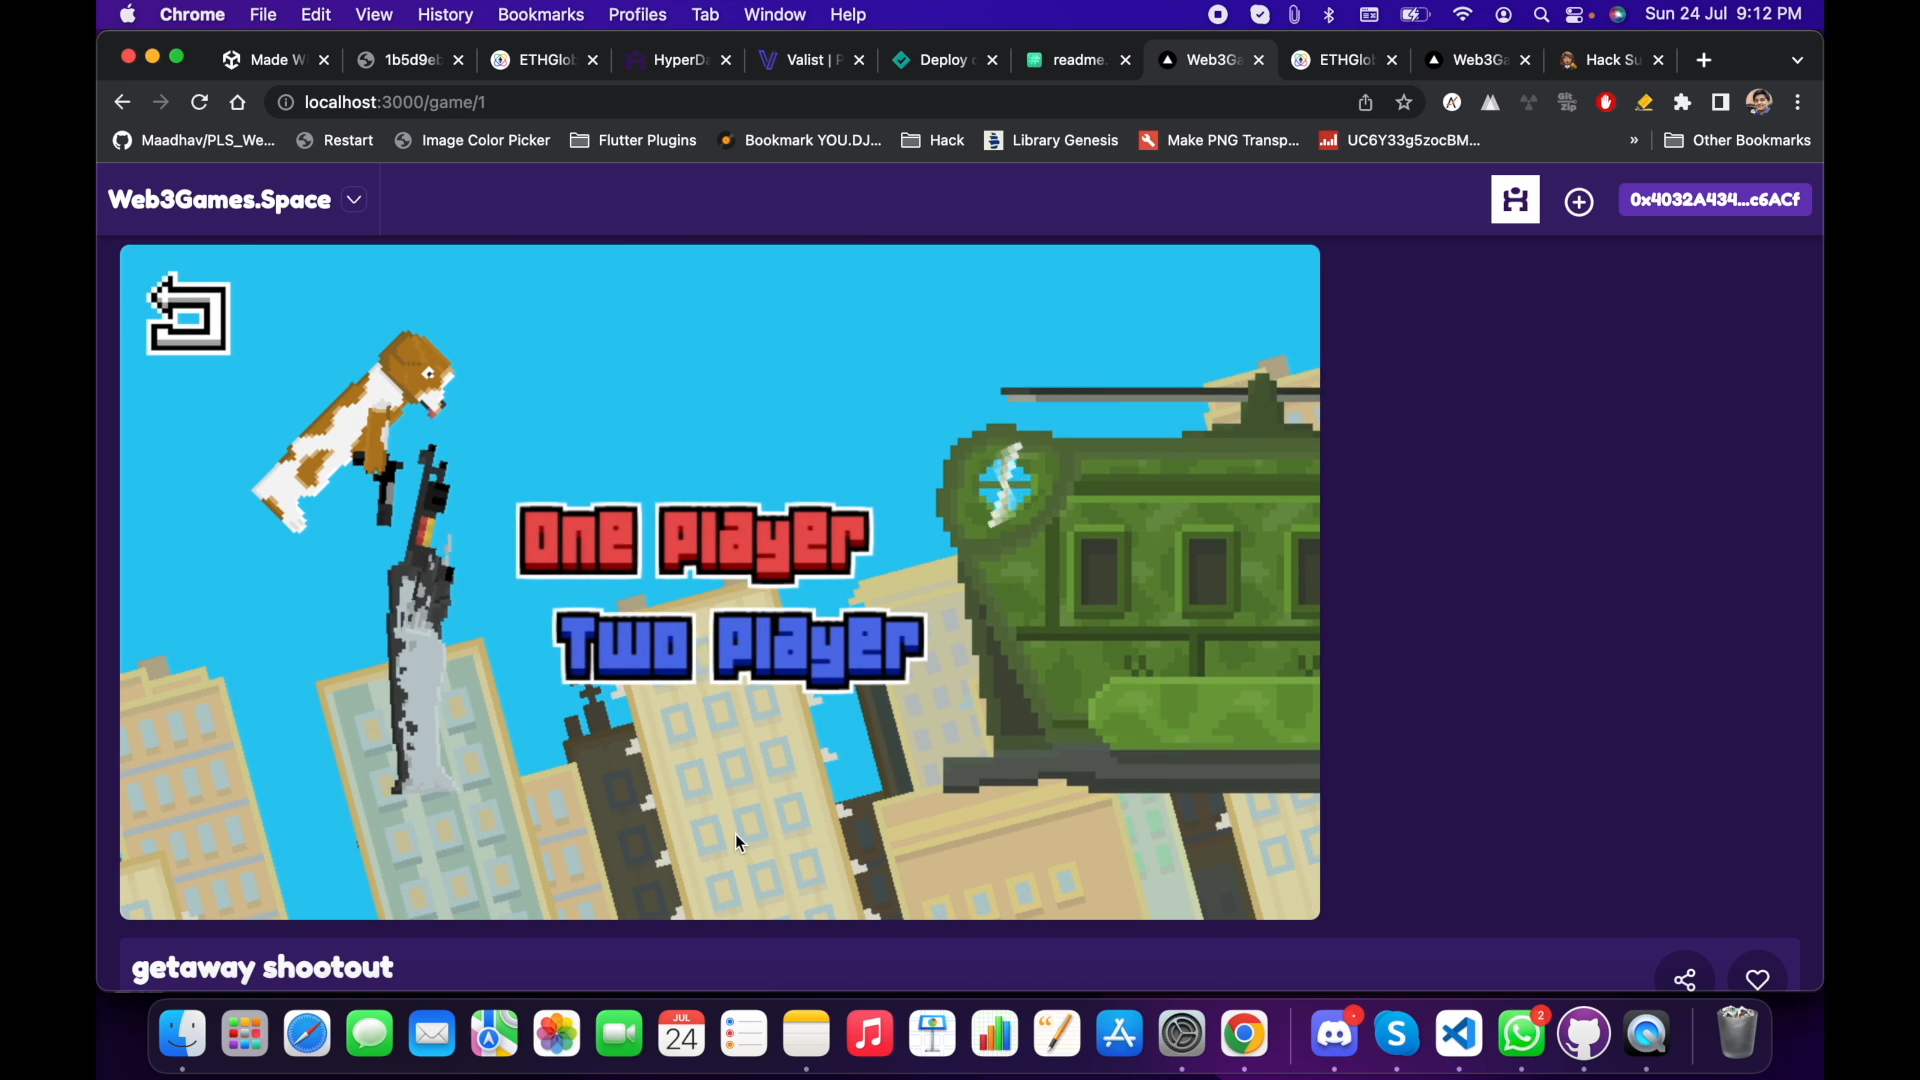1920x1080 pixels.
Task: Favorite the game with heart icon
Action: click(x=1758, y=979)
